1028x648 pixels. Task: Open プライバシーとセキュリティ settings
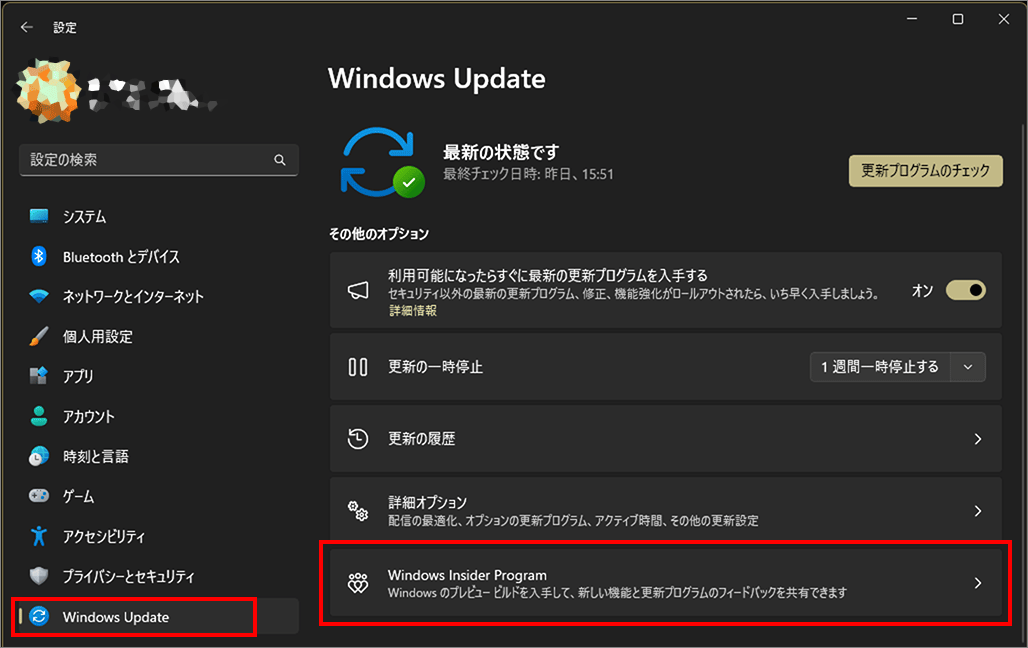[159, 577]
